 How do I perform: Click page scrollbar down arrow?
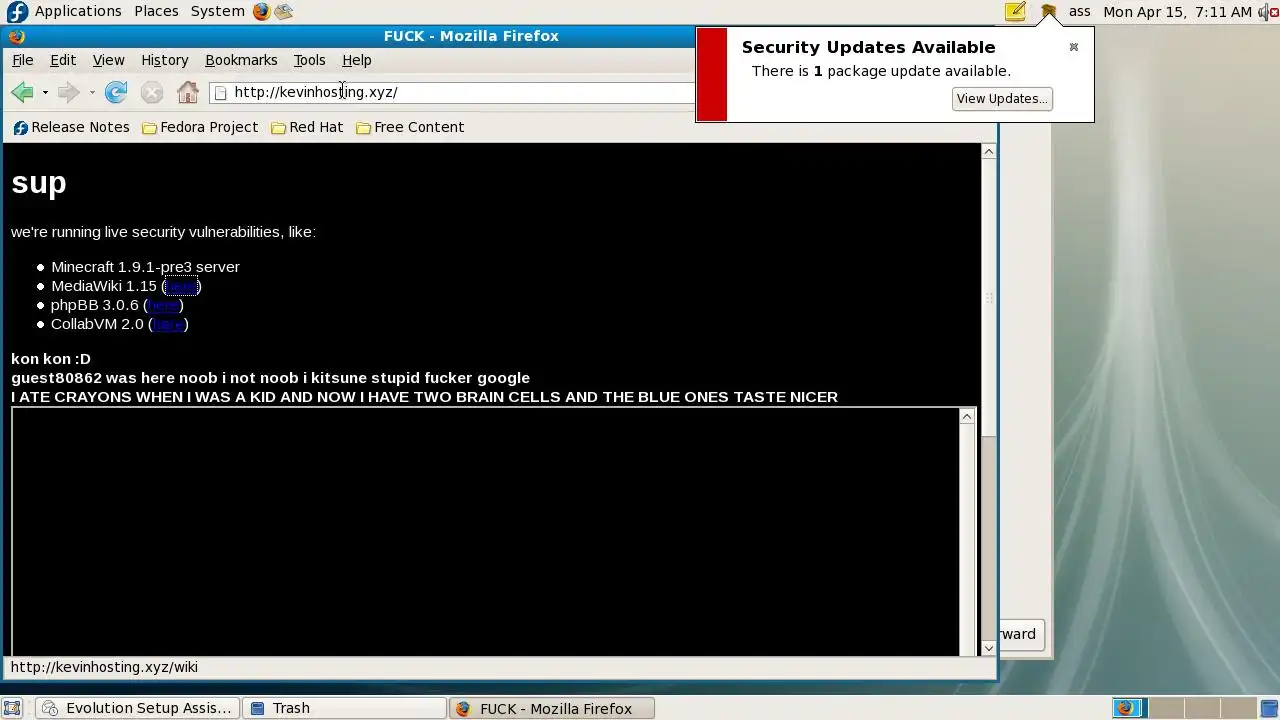click(989, 648)
